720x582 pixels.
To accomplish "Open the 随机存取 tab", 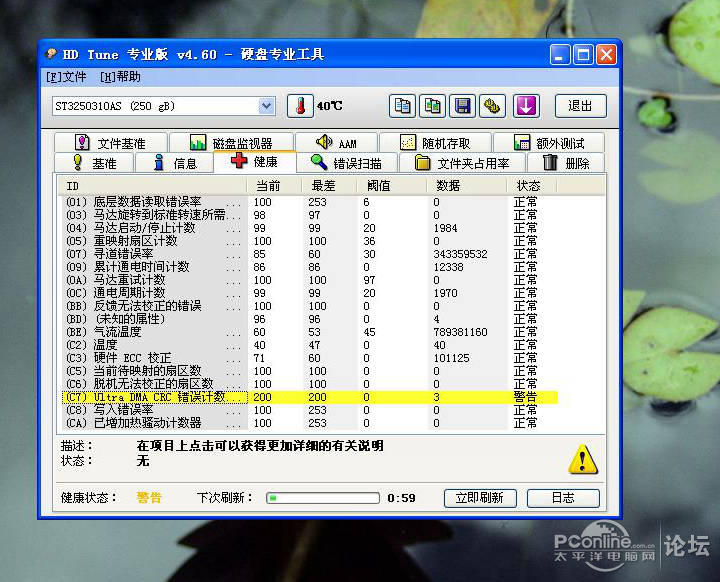I will 435,143.
